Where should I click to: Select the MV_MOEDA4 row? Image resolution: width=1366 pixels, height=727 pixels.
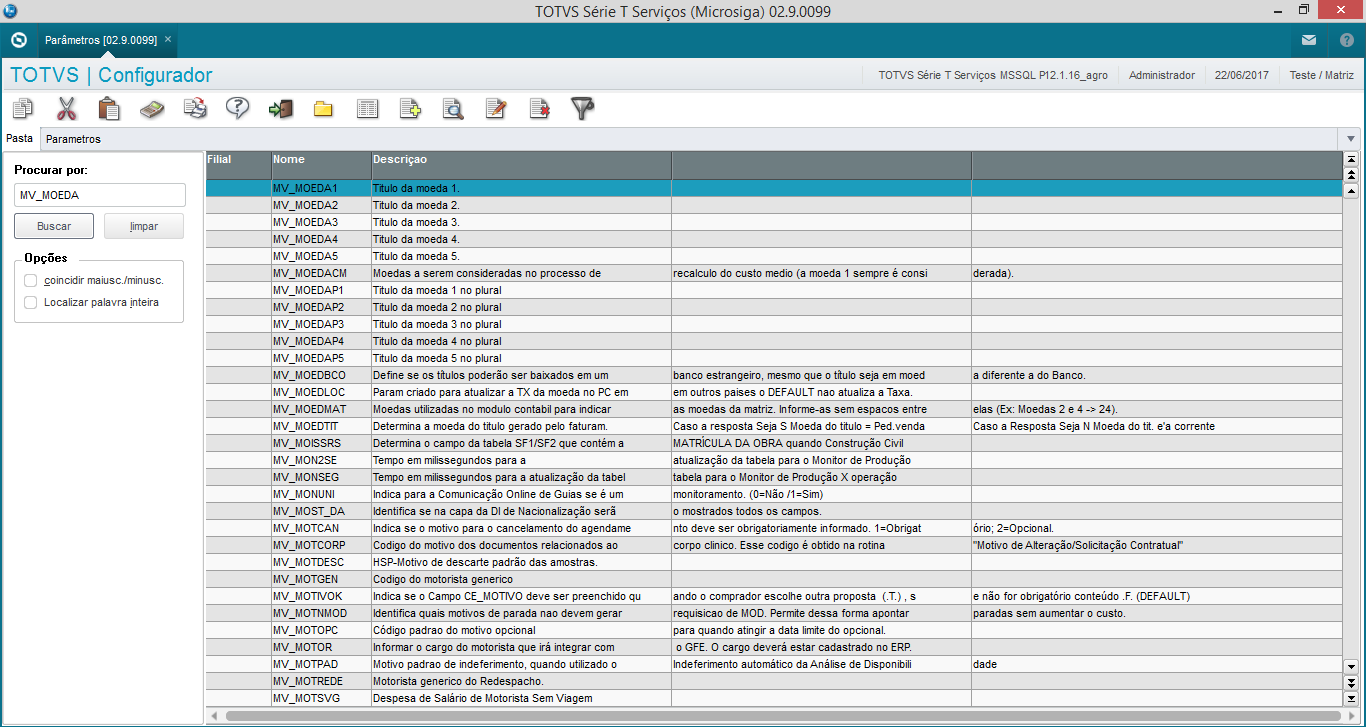pyautogui.click(x=773, y=238)
